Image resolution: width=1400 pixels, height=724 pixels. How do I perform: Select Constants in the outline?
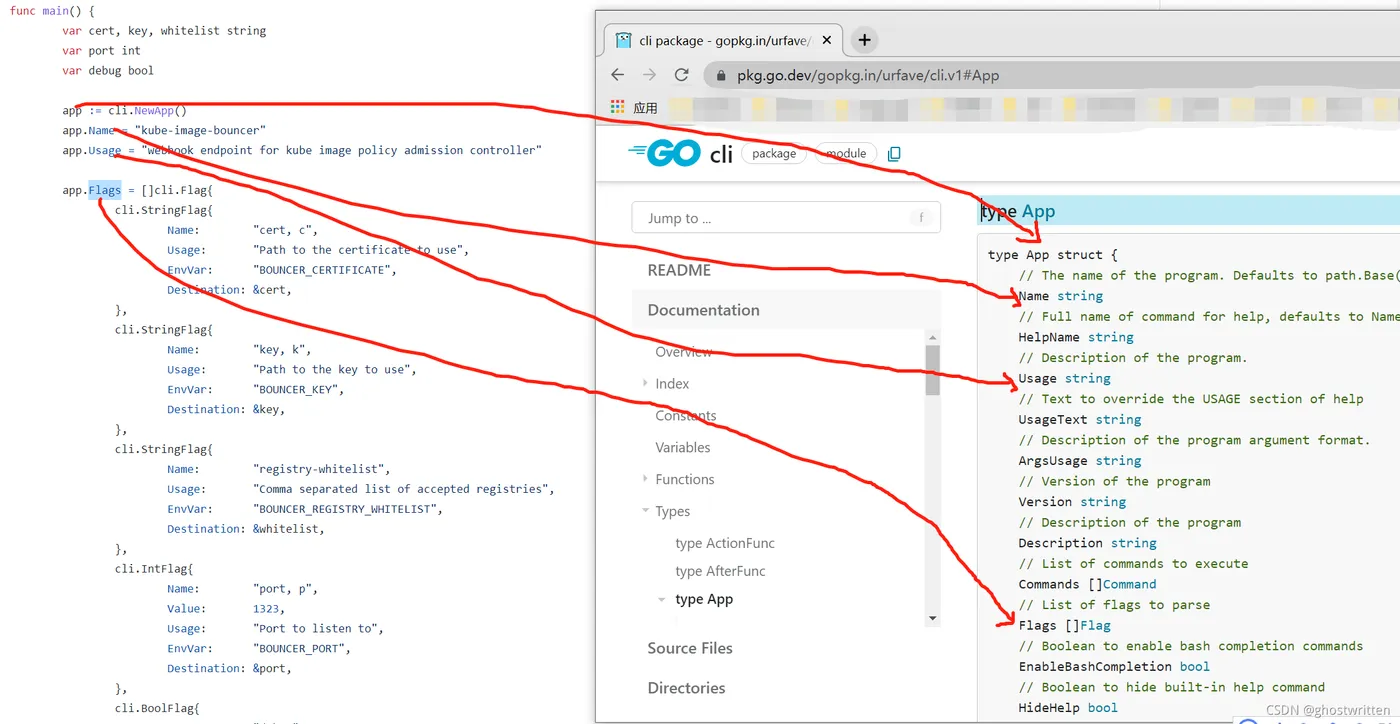click(x=686, y=416)
